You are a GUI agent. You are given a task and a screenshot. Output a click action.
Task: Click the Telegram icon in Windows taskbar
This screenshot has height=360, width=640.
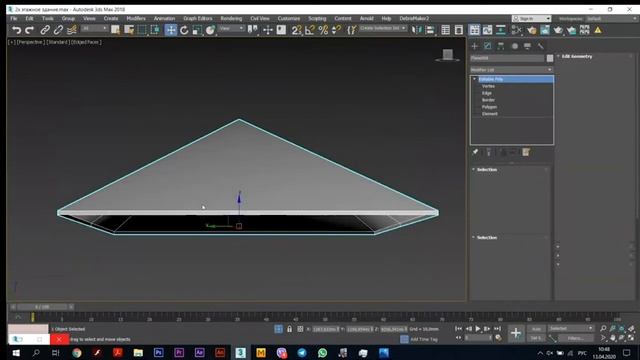point(302,353)
